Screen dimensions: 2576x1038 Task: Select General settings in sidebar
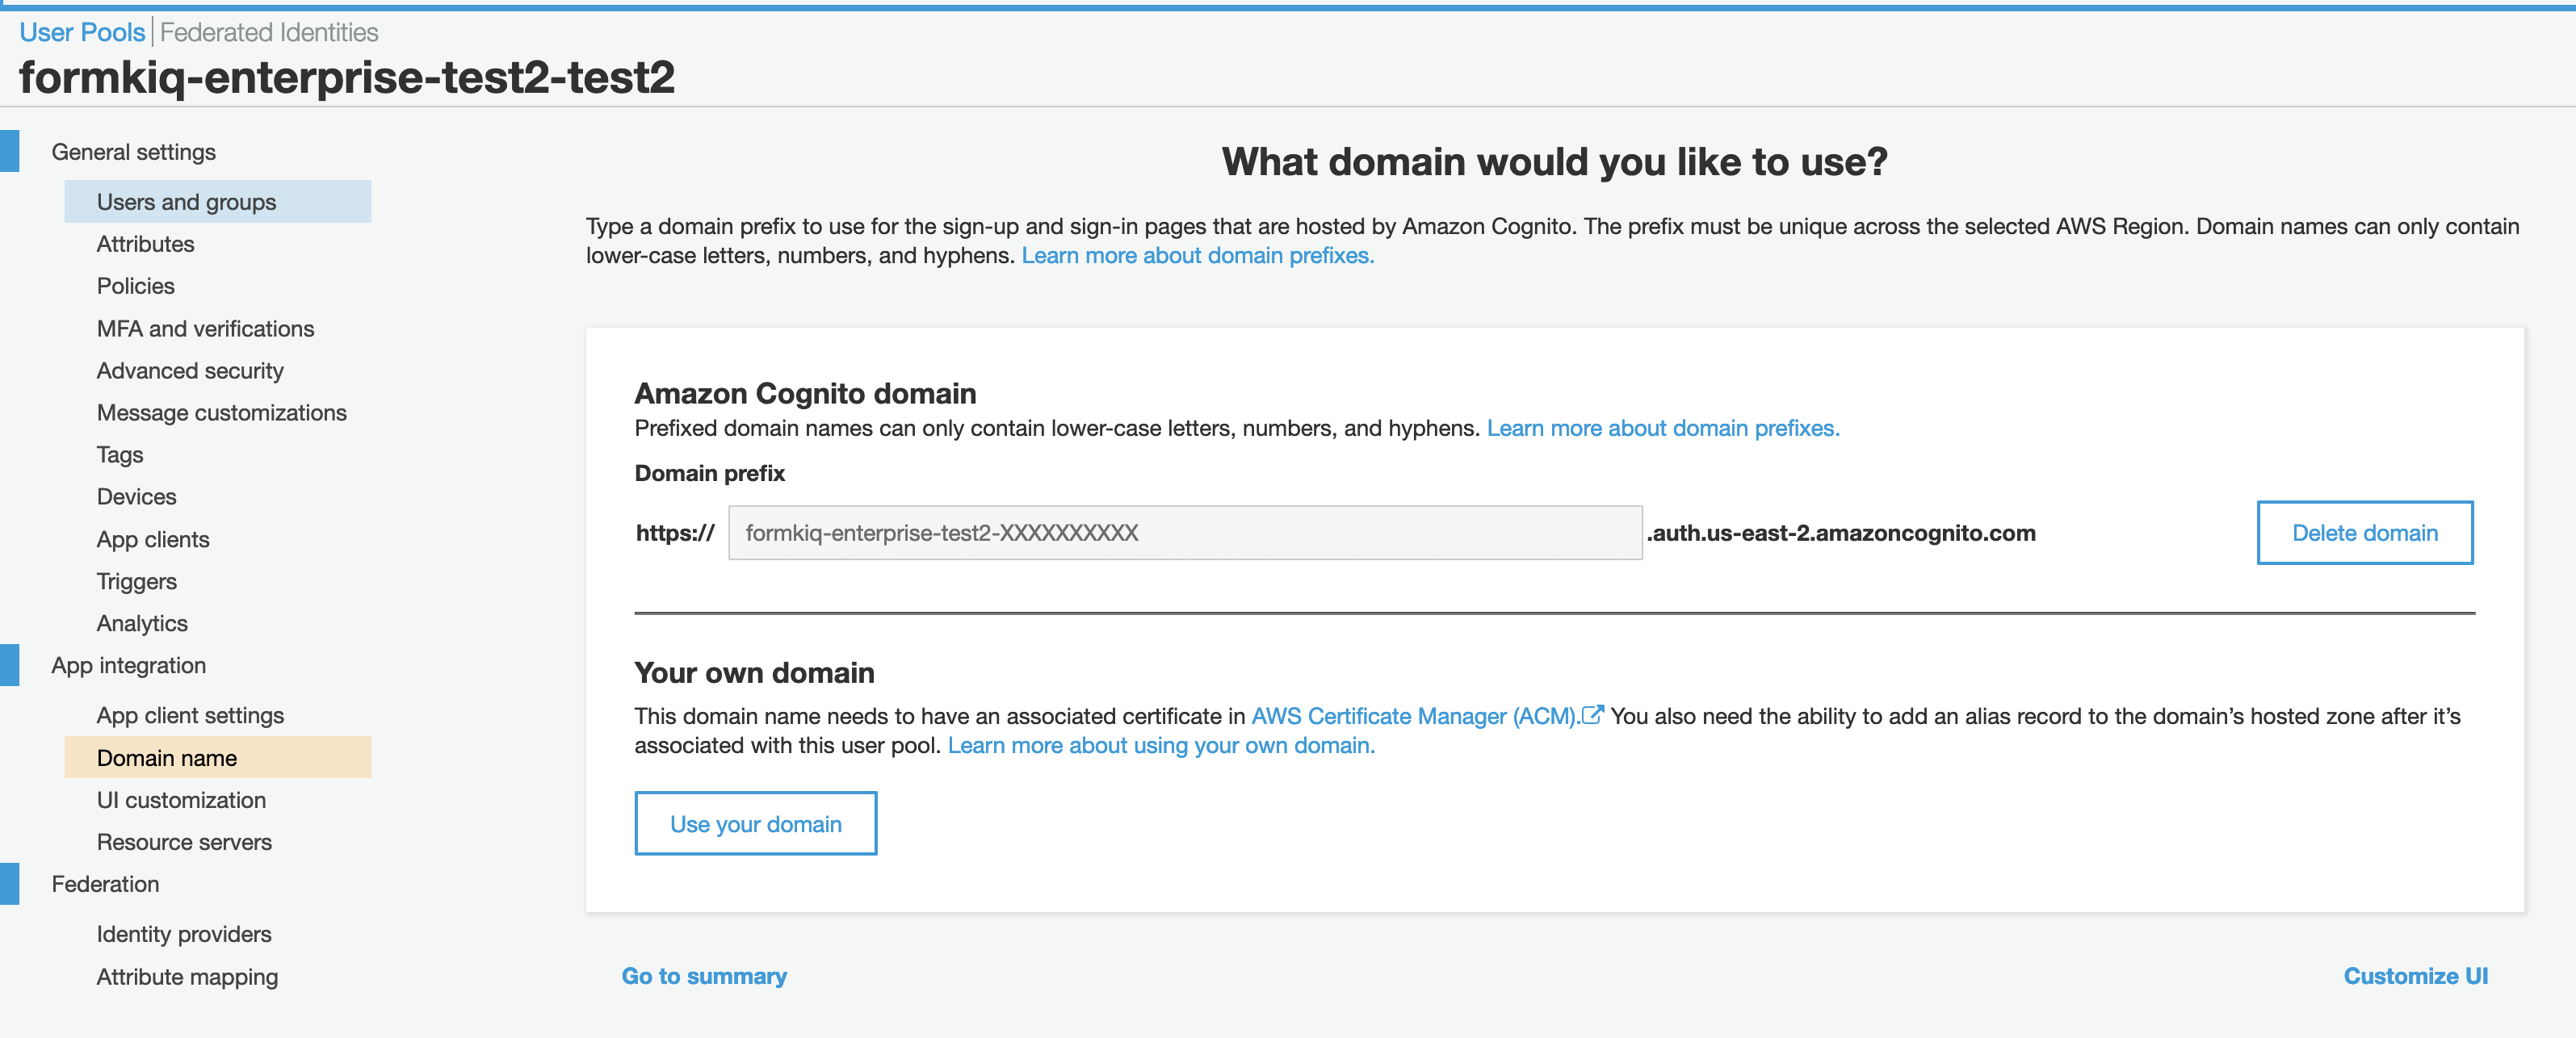[x=134, y=152]
